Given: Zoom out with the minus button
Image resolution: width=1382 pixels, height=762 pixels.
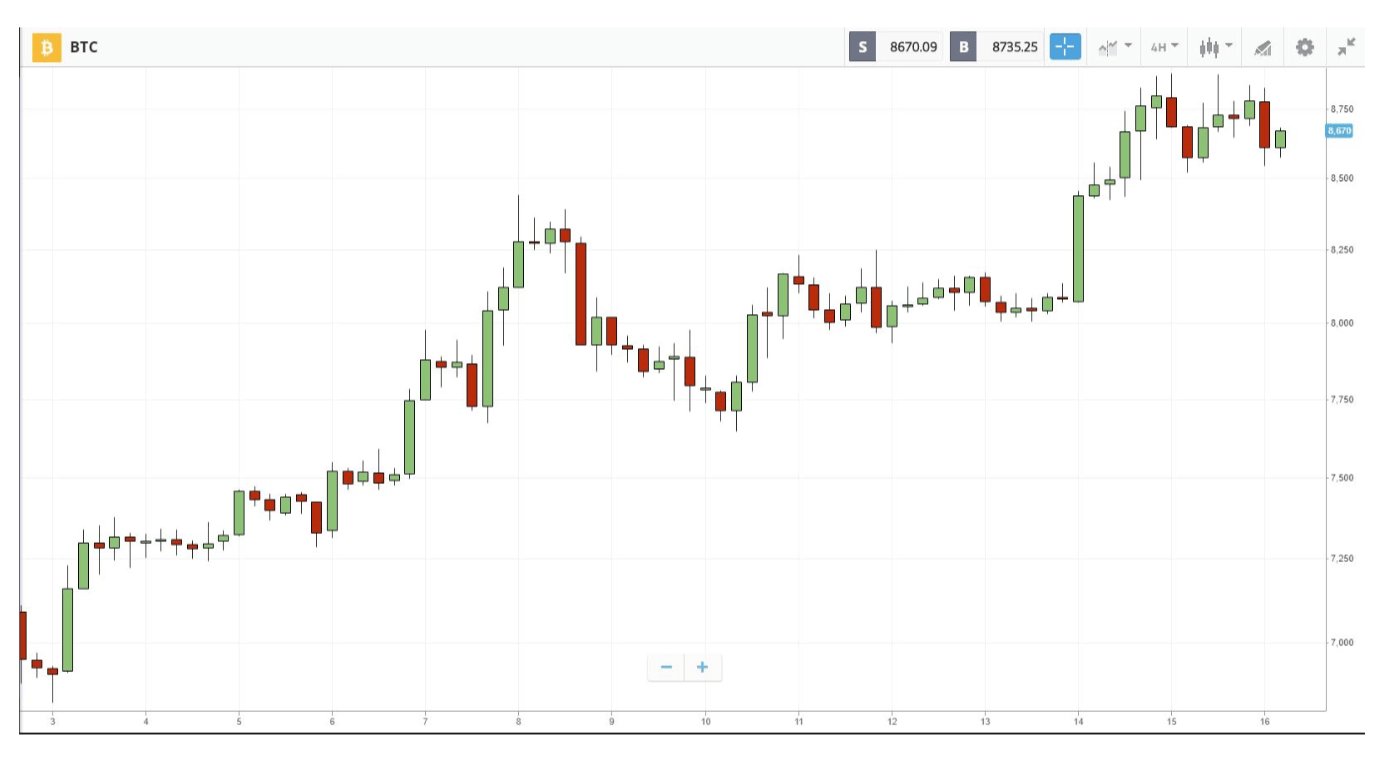Looking at the screenshot, I should (666, 667).
